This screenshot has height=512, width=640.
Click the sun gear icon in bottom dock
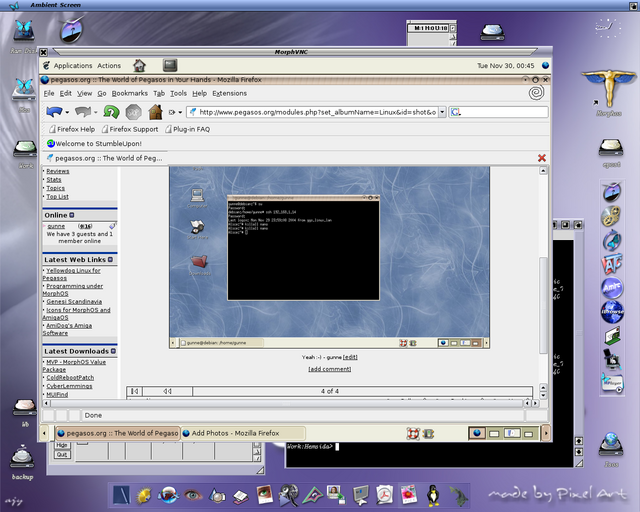(x=144, y=495)
